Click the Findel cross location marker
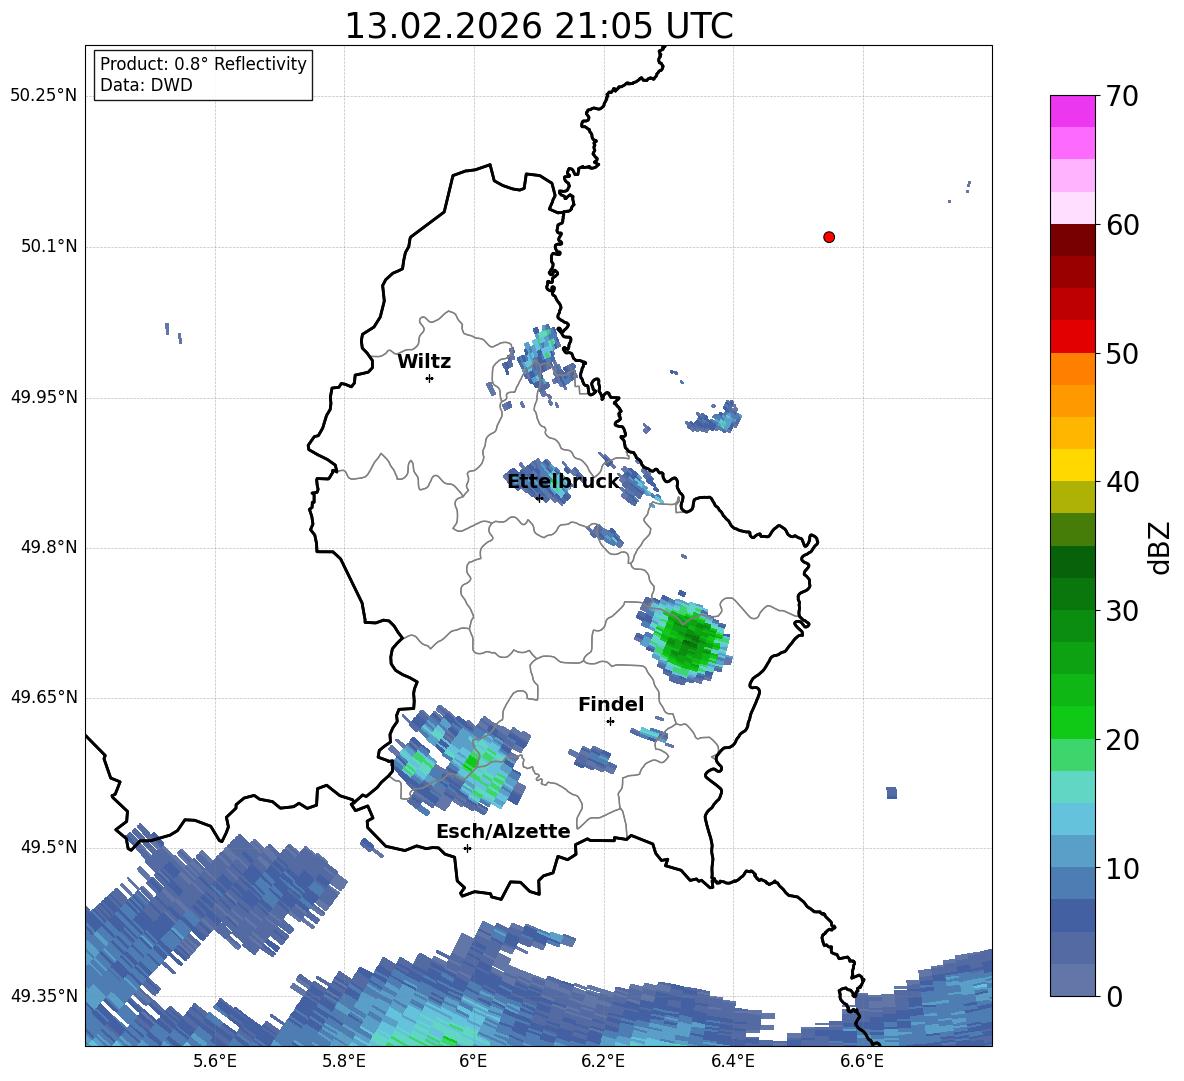Viewport: 1184px width, 1081px height. click(x=611, y=722)
